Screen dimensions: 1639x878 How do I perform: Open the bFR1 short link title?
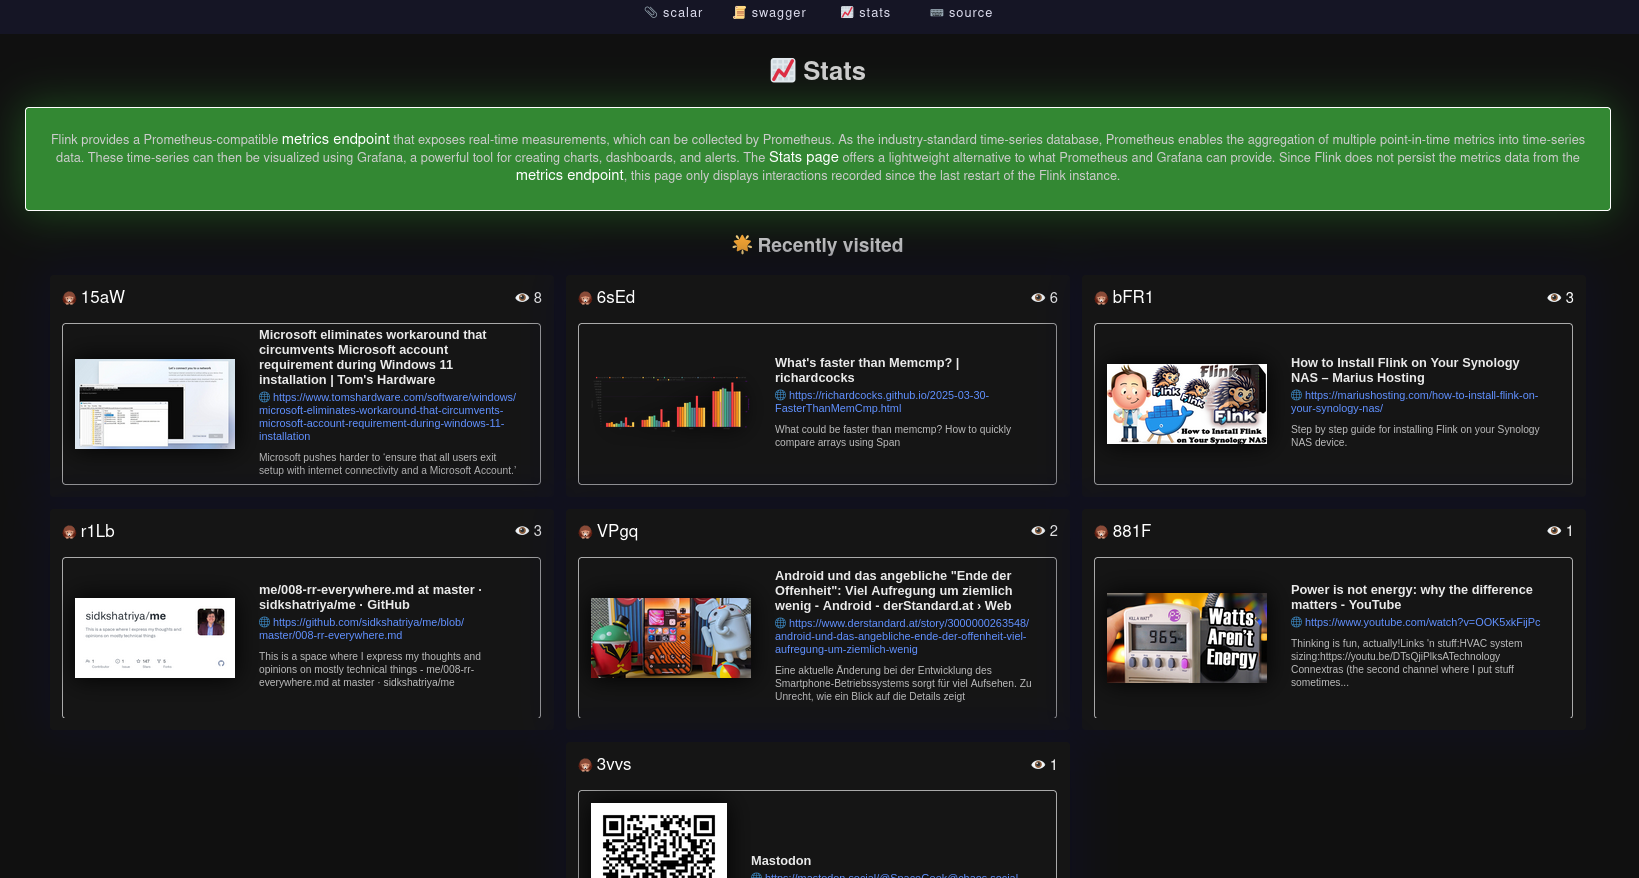(1133, 297)
